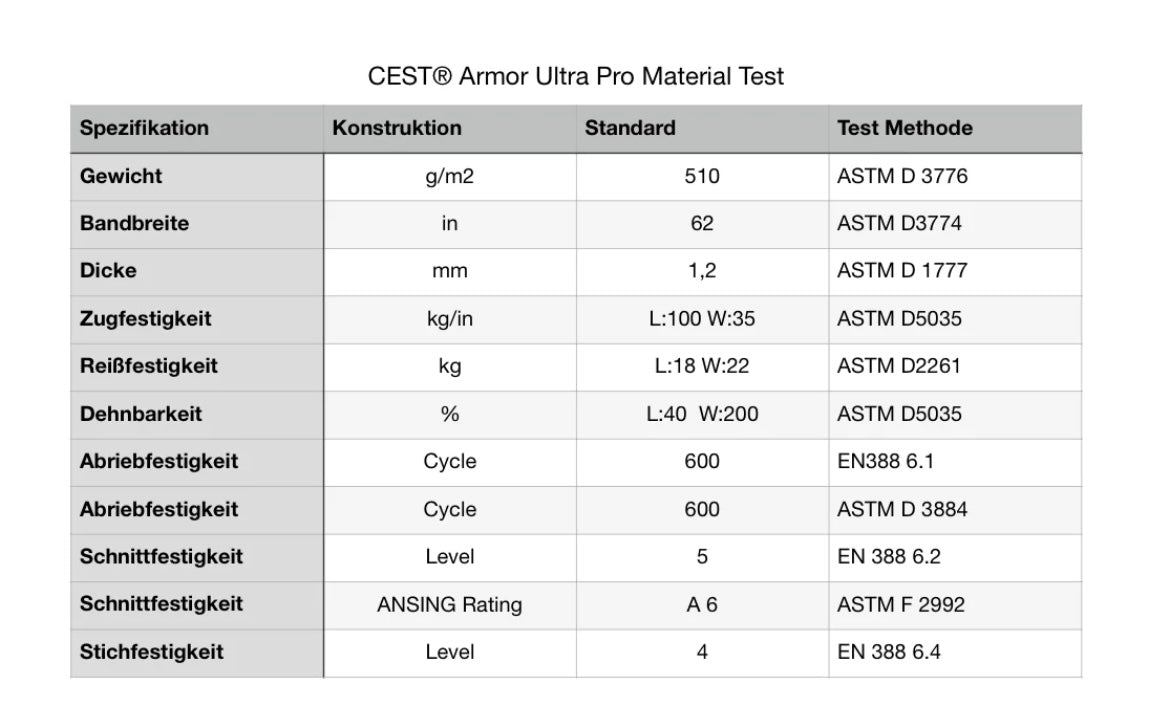Click the table title CEST® Armor Ultra Pro
The width and height of the screenshot is (1169, 717).
tap(576, 76)
